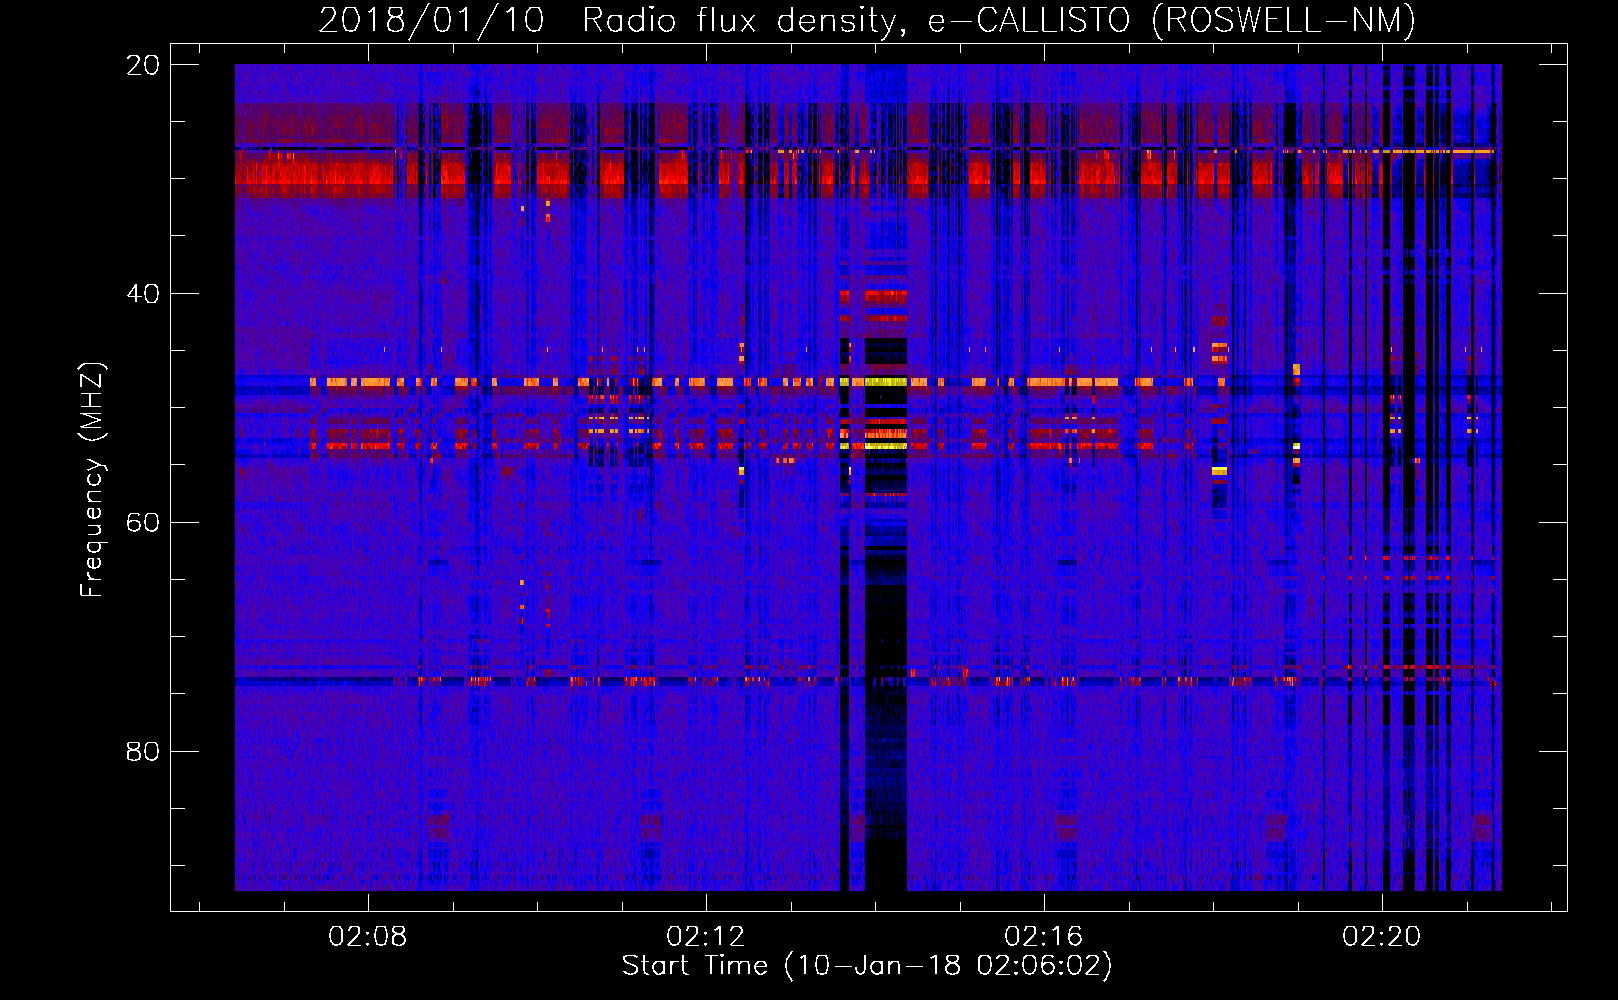Click the time tick label "02:12"
Image resolution: width=1618 pixels, height=1000 pixels.
pos(706,937)
